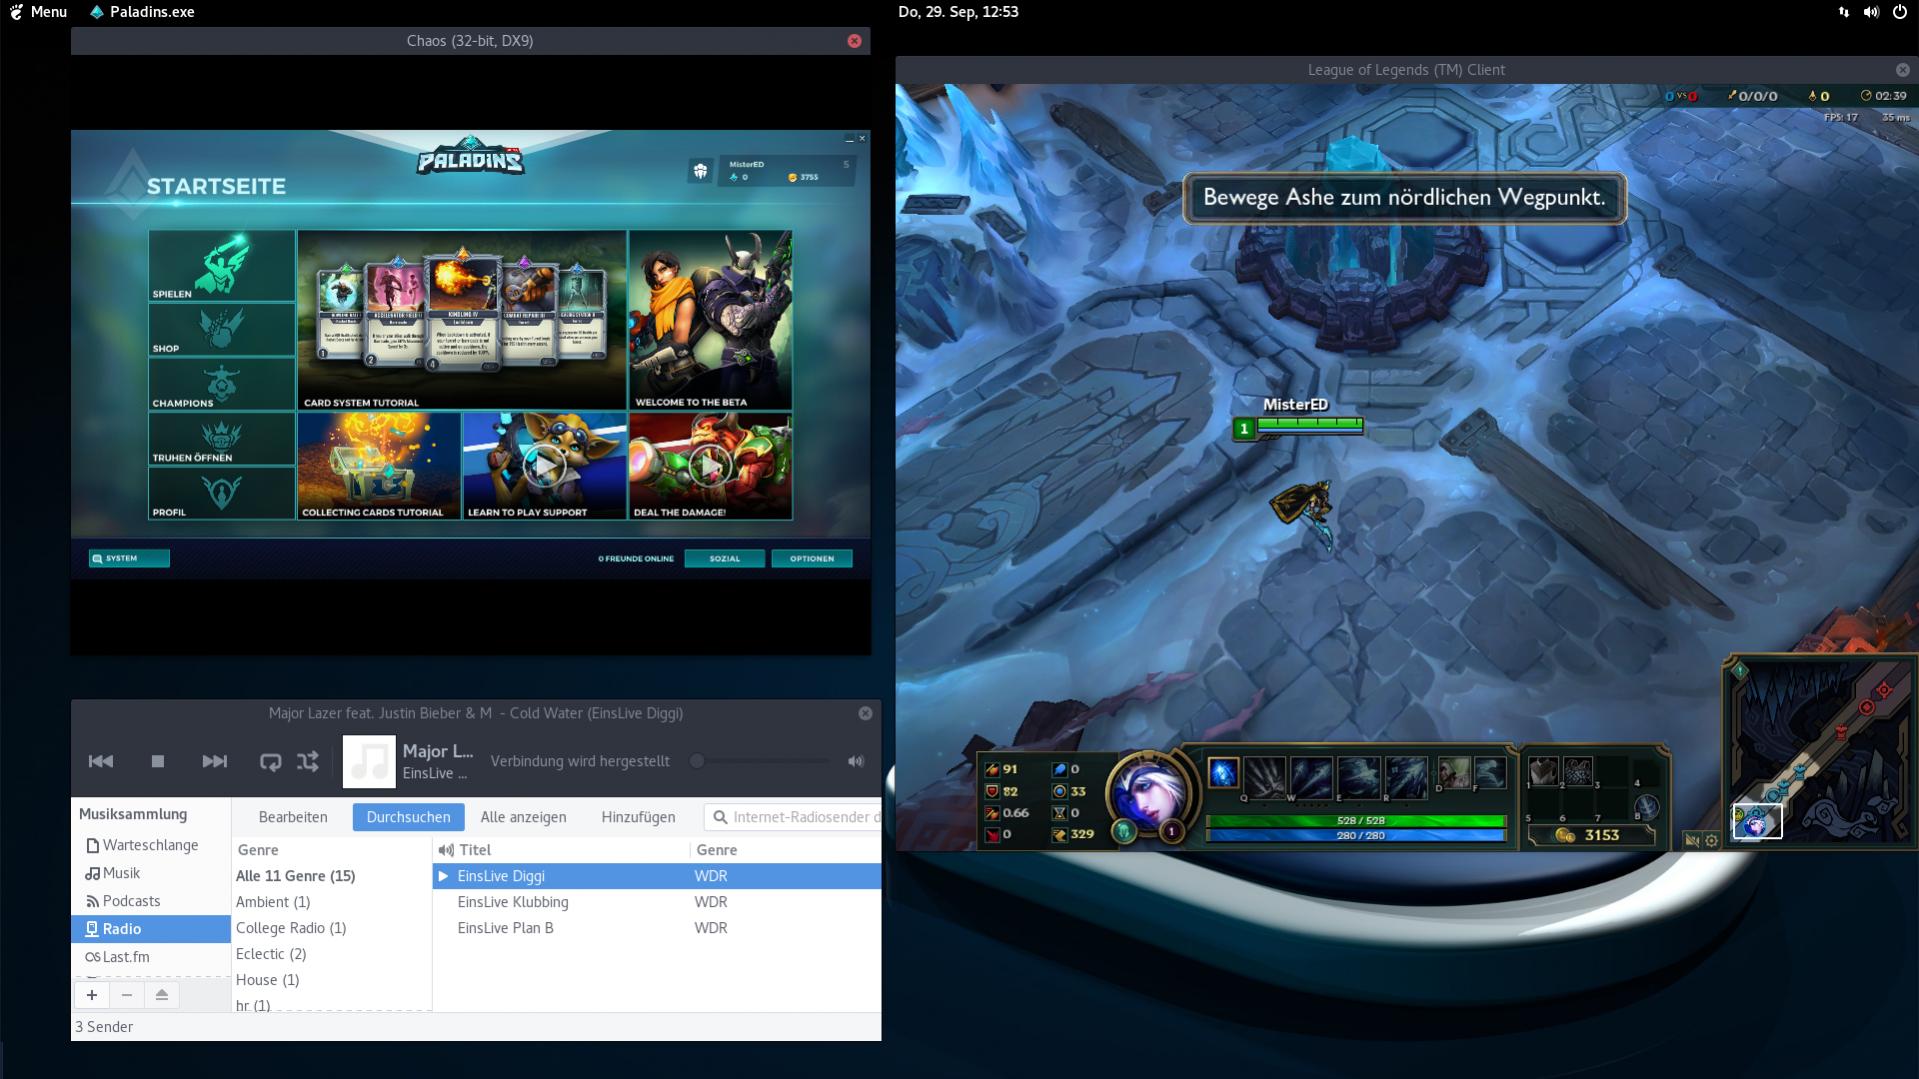Select Podcasts in the sidebar
The image size is (1919, 1079).
point(150,901)
